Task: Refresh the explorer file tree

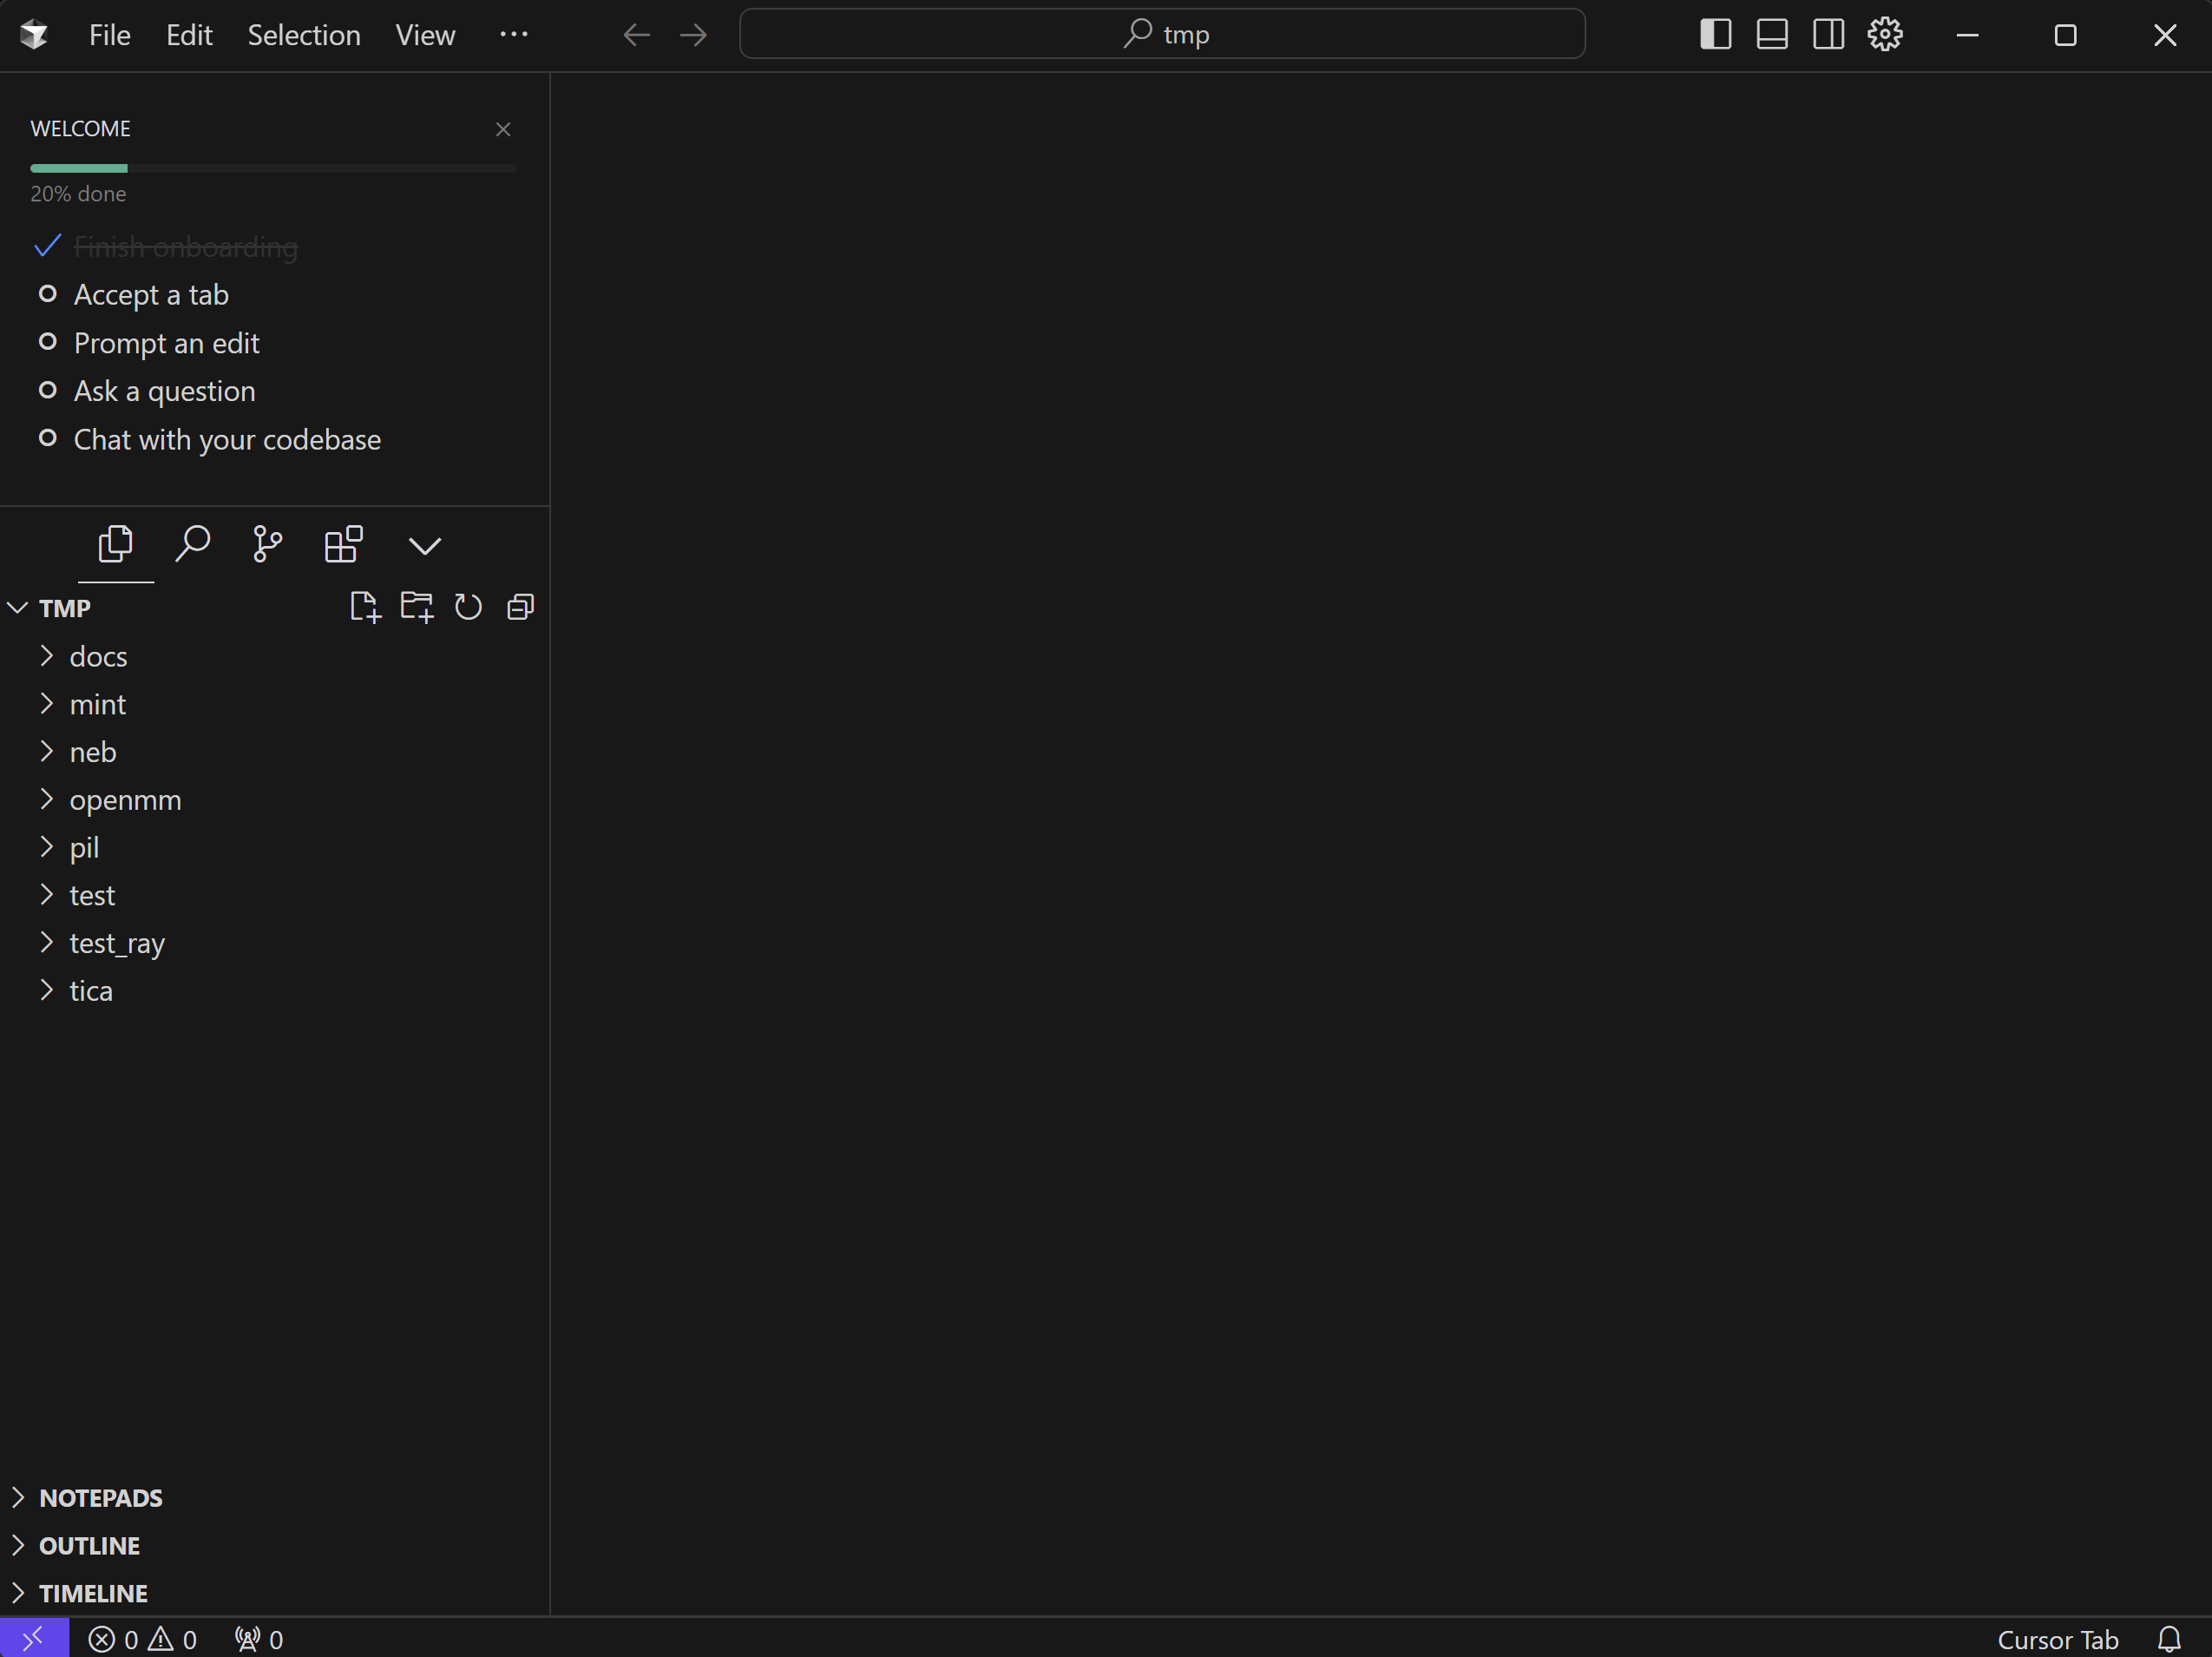Action: (468, 607)
